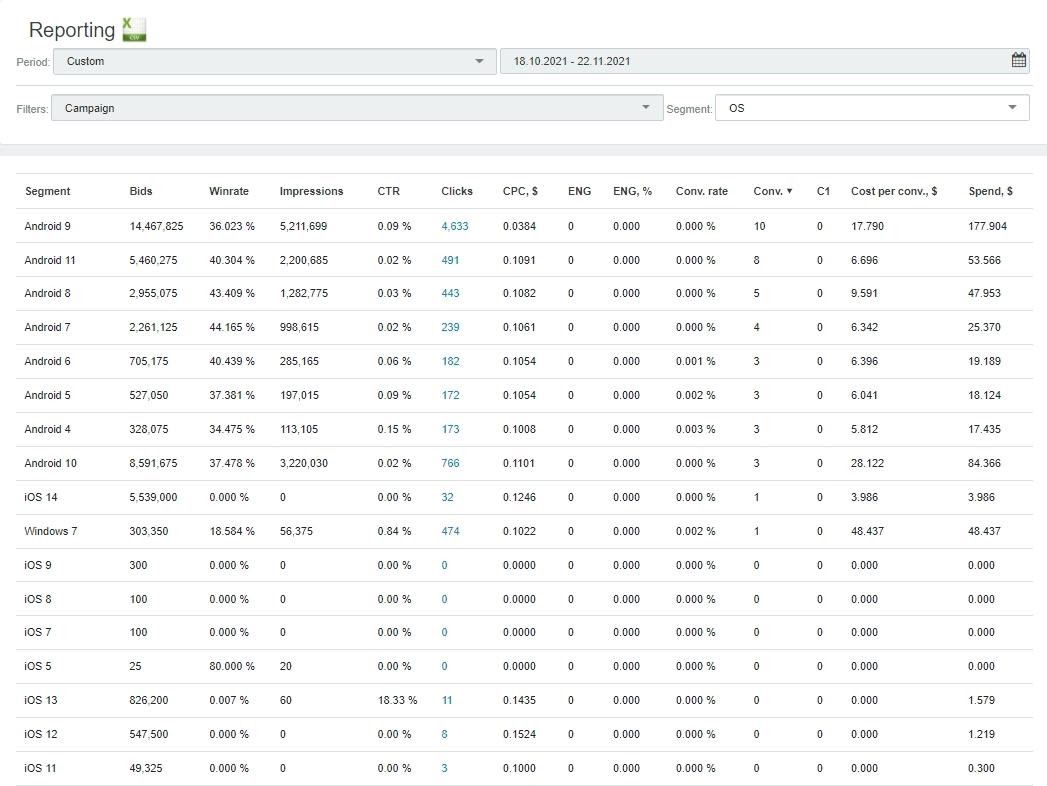1047x786 pixels.
Task: Click the Segment column header
Action: [x=47, y=191]
